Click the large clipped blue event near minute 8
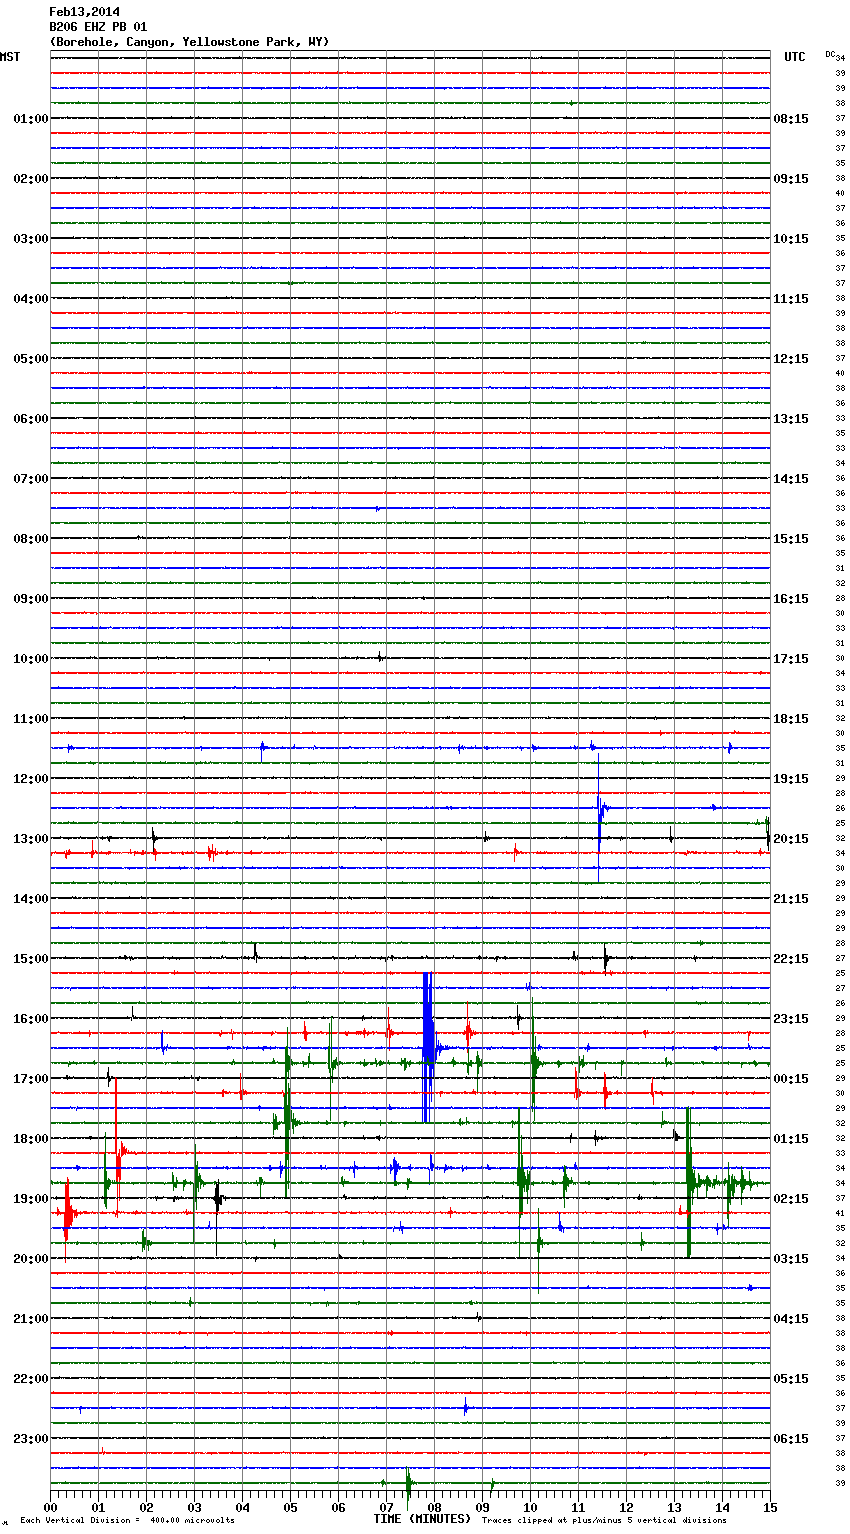The image size is (850, 1534). tap(428, 1047)
